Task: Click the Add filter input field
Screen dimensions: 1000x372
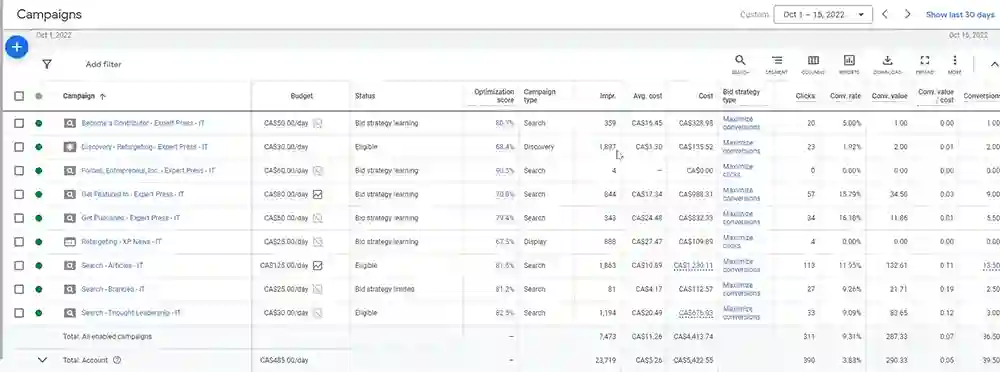Action: point(103,64)
